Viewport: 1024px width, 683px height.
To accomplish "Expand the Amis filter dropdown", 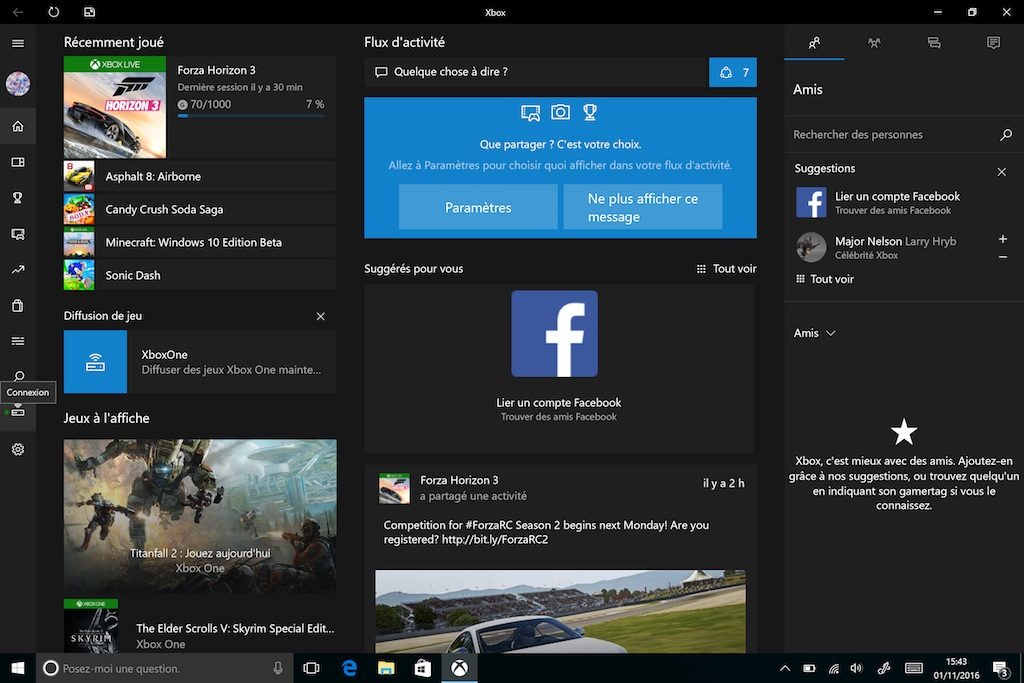I will click(814, 333).
